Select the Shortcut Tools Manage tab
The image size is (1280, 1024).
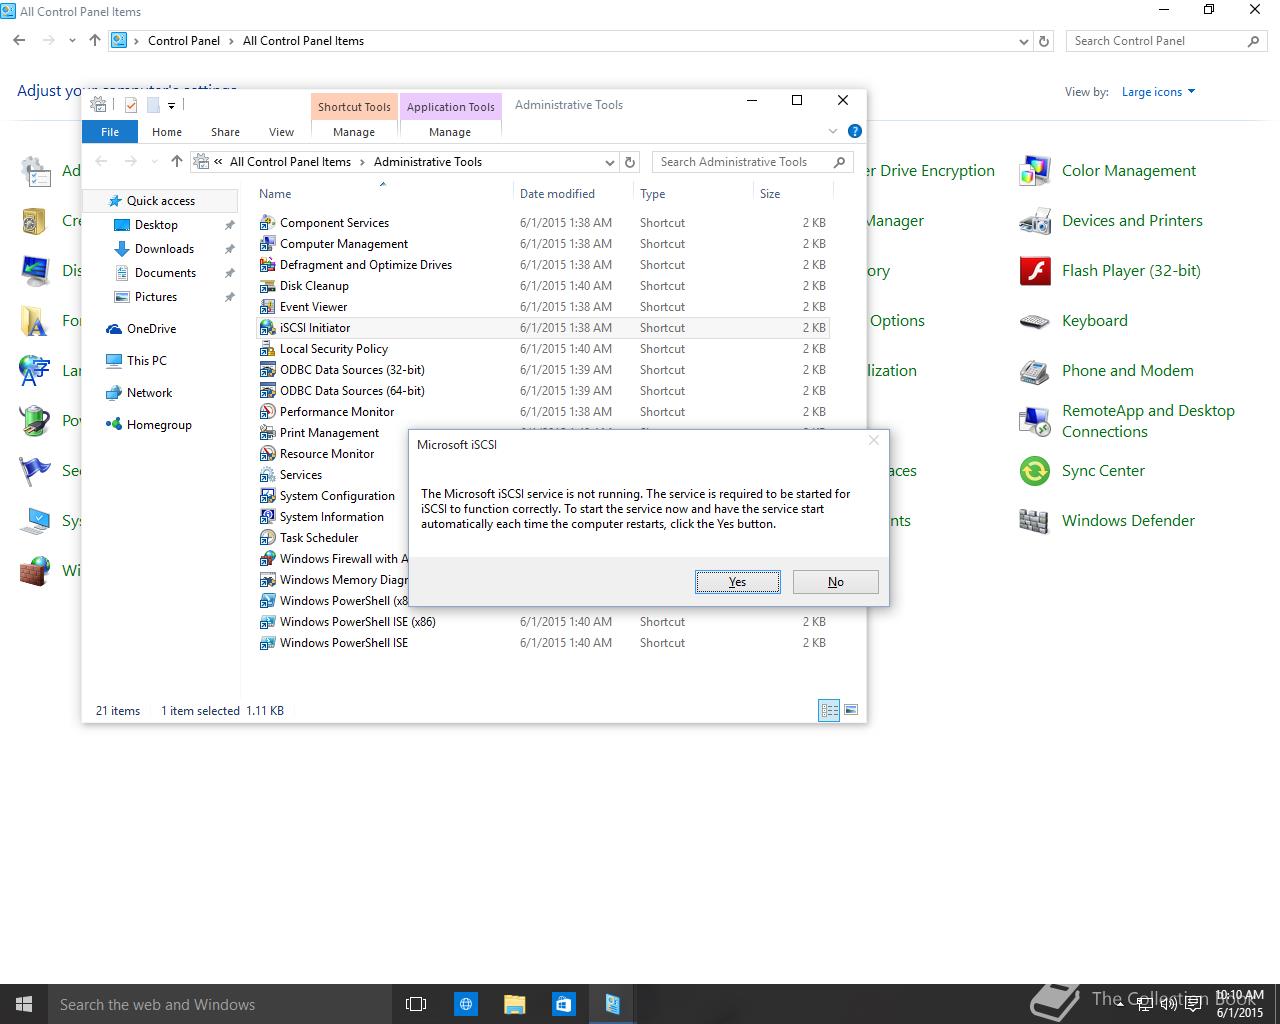tap(354, 132)
